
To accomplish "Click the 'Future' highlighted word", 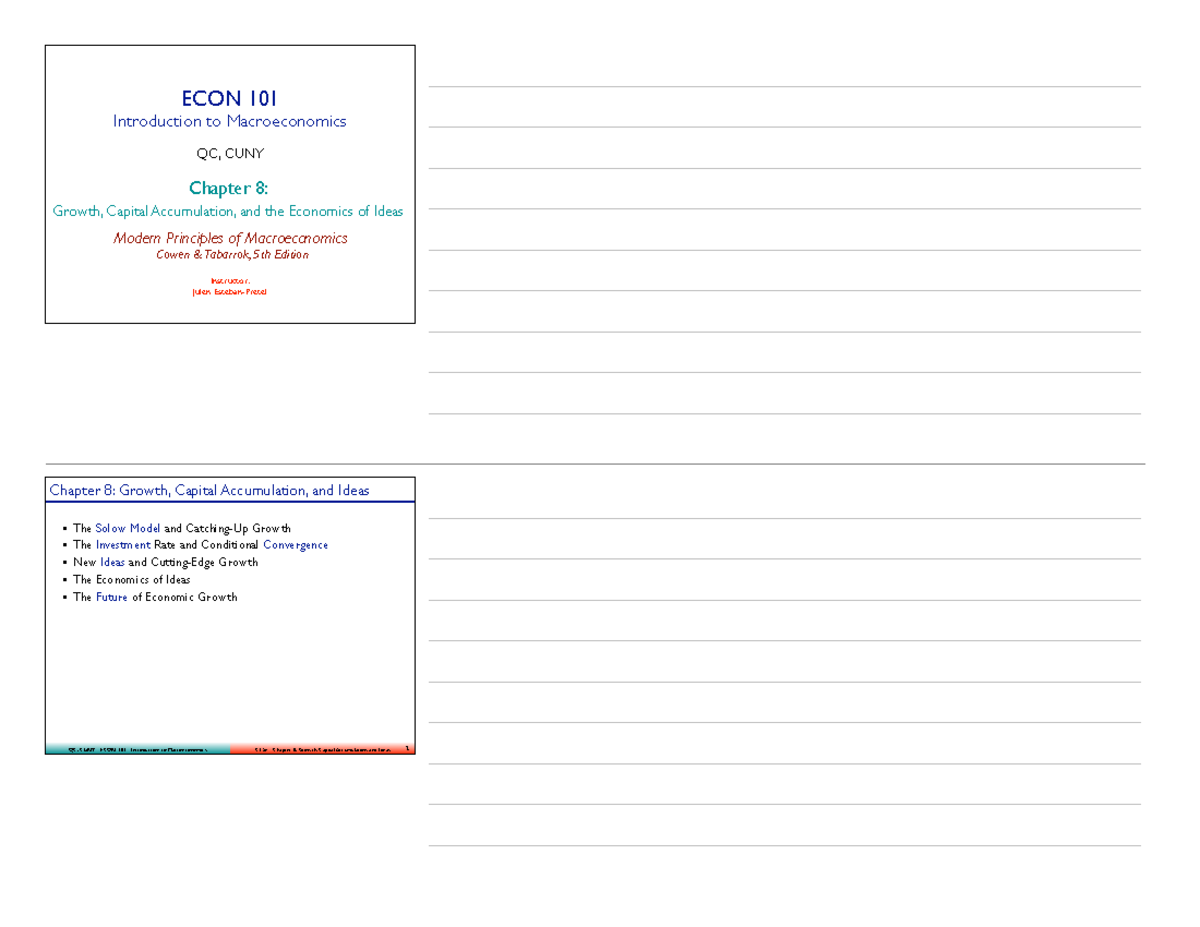I will tap(112, 597).
